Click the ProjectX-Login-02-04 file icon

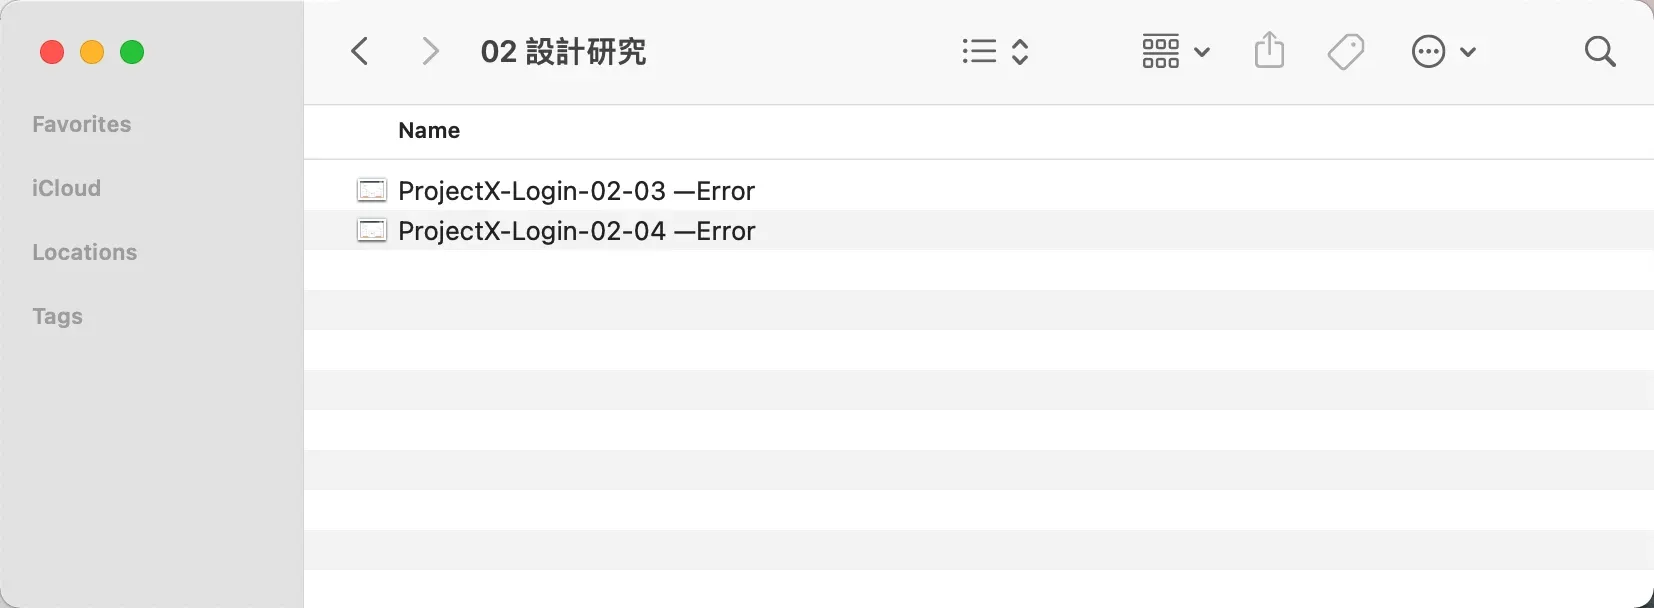pos(372,231)
